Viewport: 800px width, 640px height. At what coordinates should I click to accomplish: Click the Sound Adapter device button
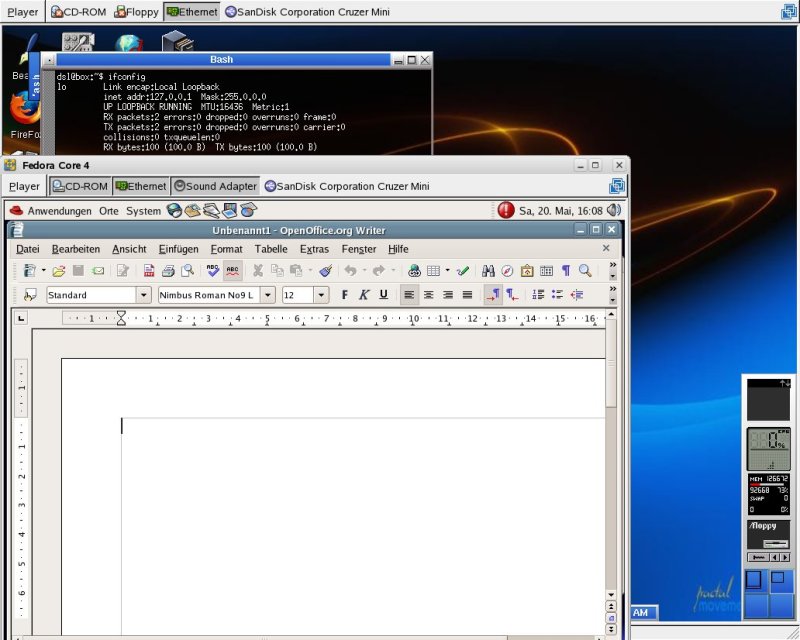[x=215, y=186]
